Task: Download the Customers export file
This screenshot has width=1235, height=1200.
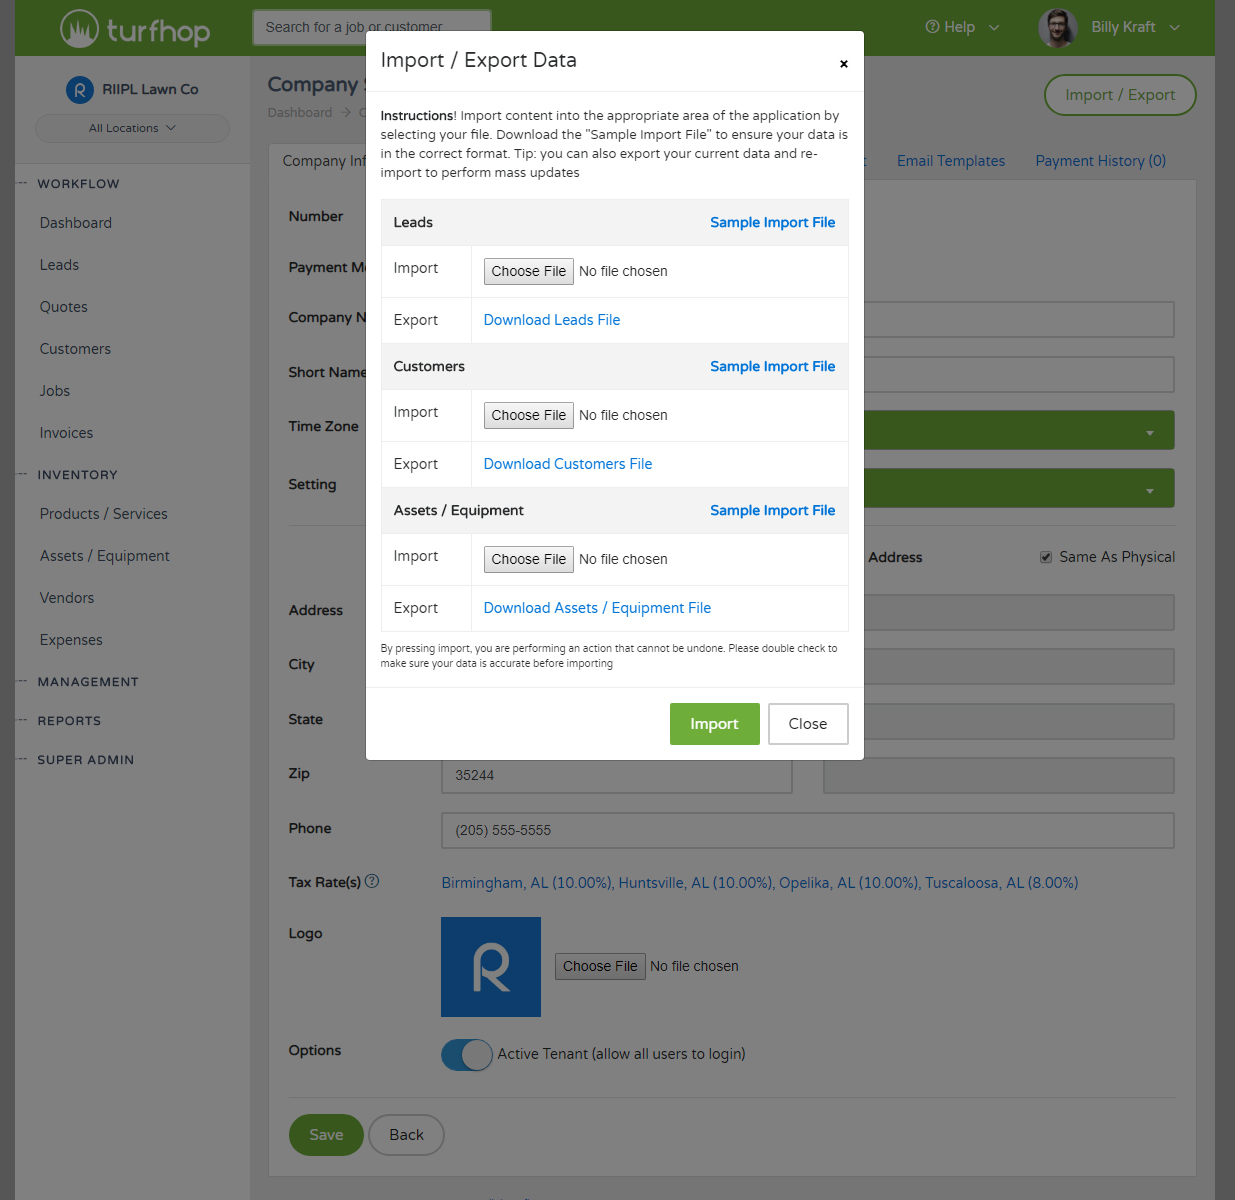Action: [x=567, y=464]
